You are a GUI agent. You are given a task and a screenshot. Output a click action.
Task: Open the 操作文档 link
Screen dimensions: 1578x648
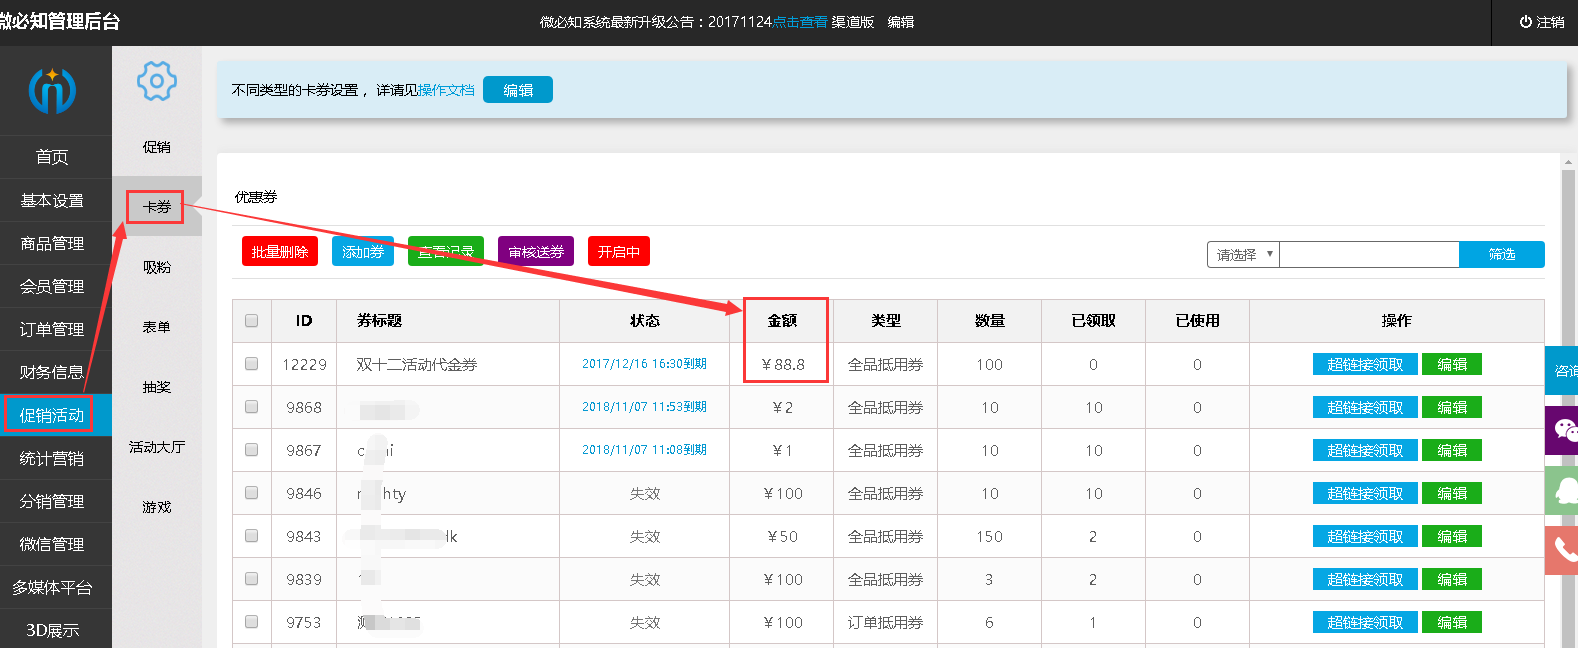(x=446, y=90)
